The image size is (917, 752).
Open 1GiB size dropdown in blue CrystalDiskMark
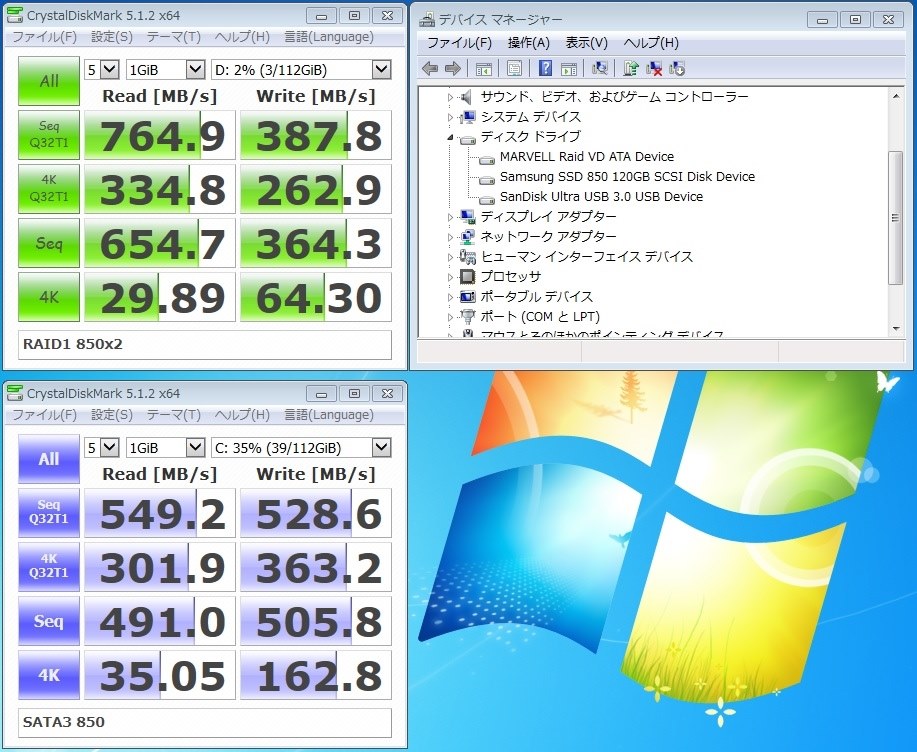[195, 447]
